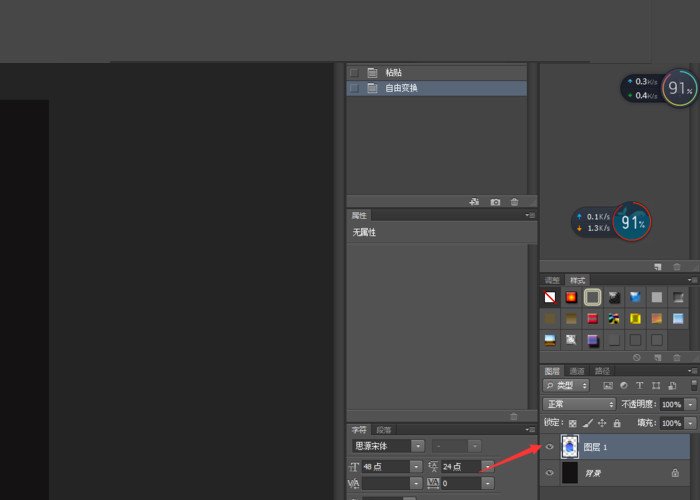The height and width of the screenshot is (500, 700).
Task: Click the pixel layer filter icon
Action: pos(607,385)
